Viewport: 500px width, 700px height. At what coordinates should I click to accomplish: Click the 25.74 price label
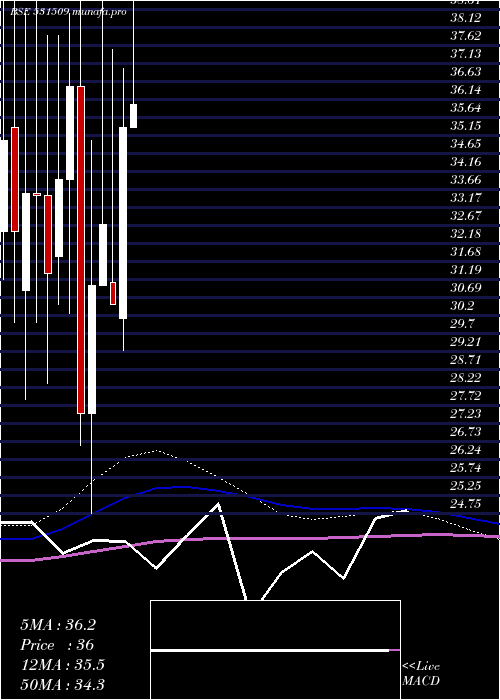pos(466,468)
